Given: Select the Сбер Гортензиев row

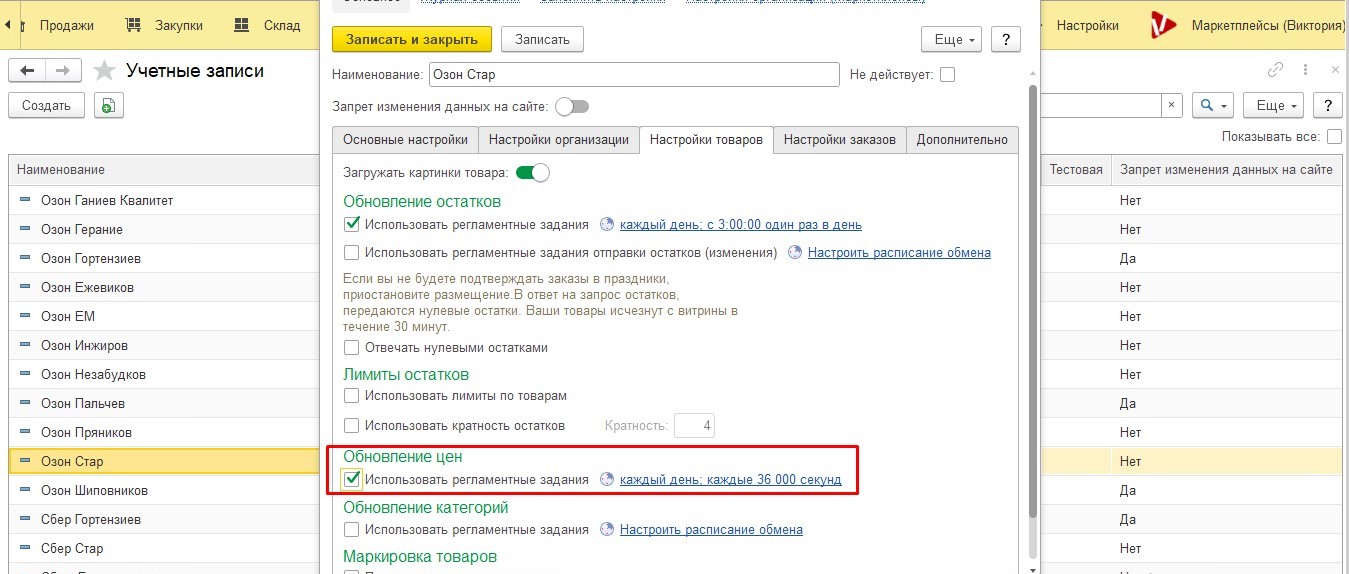Looking at the screenshot, I should 164,520.
